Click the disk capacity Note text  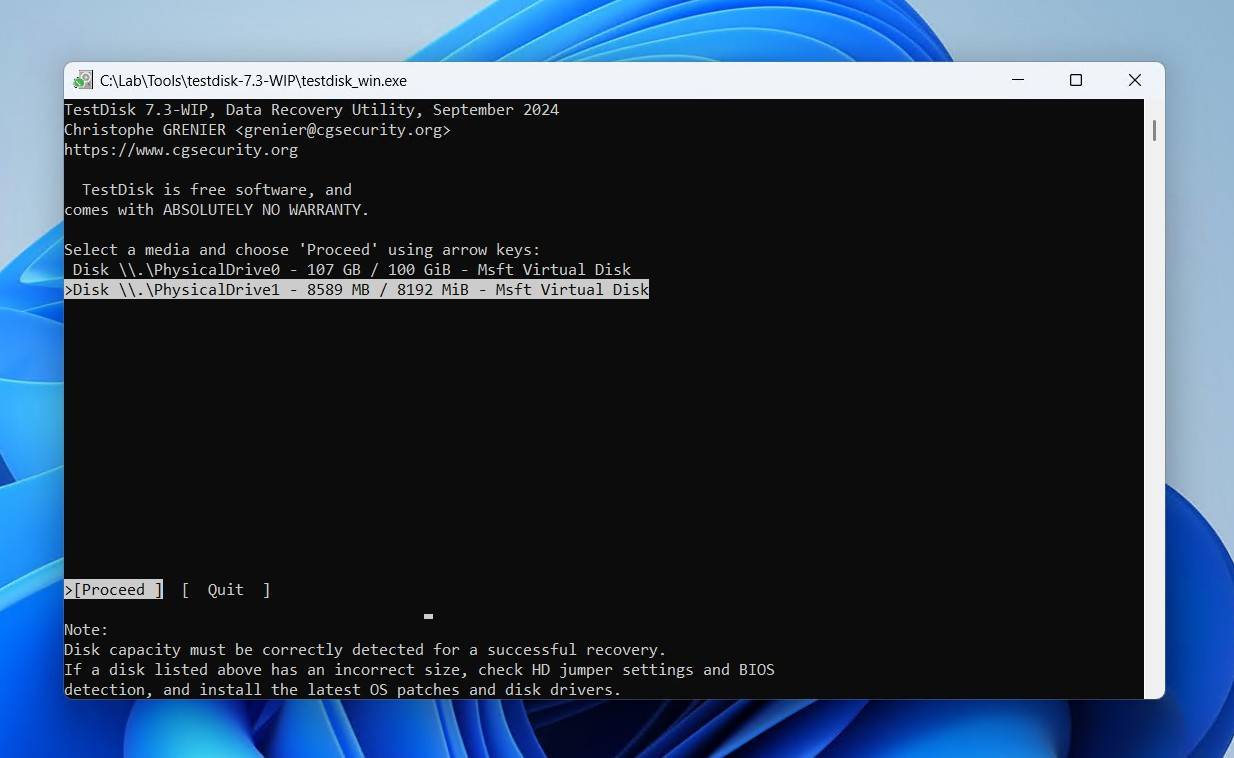tap(364, 649)
